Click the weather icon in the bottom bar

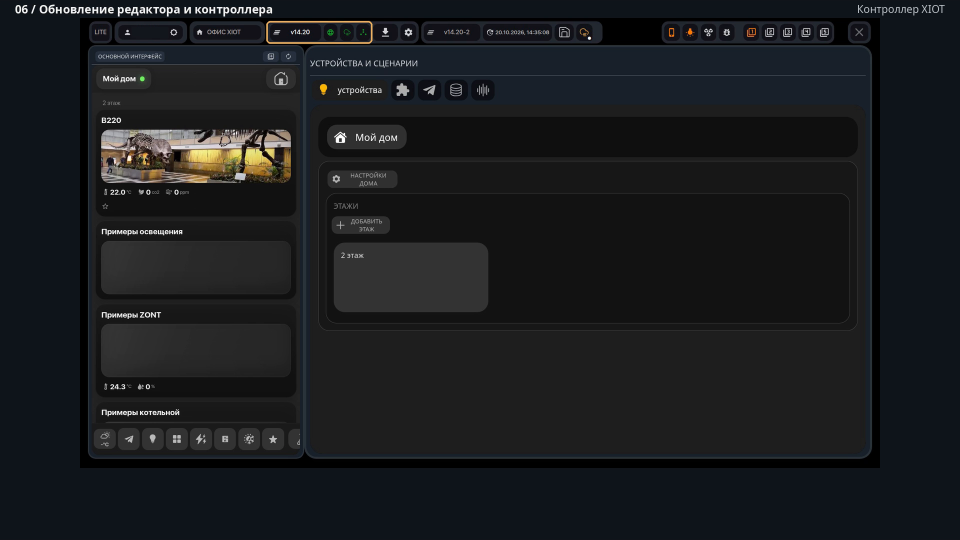105,439
